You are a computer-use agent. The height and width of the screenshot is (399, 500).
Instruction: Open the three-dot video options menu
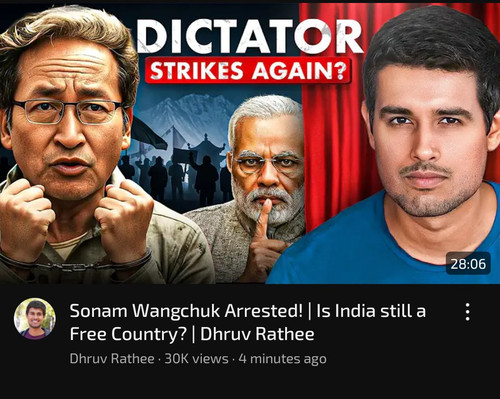pyautogui.click(x=468, y=312)
